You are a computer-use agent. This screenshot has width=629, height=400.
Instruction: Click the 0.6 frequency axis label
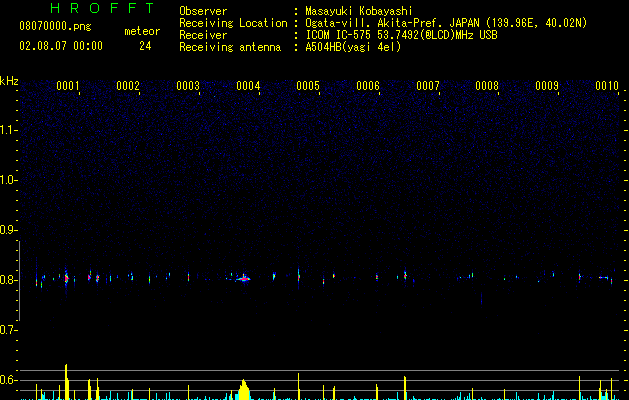8,380
